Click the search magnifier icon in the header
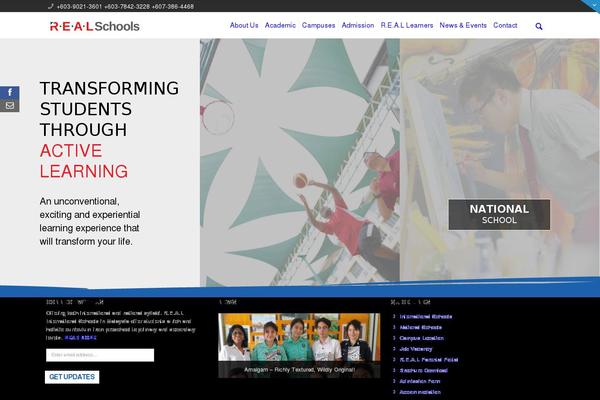This screenshot has height=400, width=600. pos(539,26)
